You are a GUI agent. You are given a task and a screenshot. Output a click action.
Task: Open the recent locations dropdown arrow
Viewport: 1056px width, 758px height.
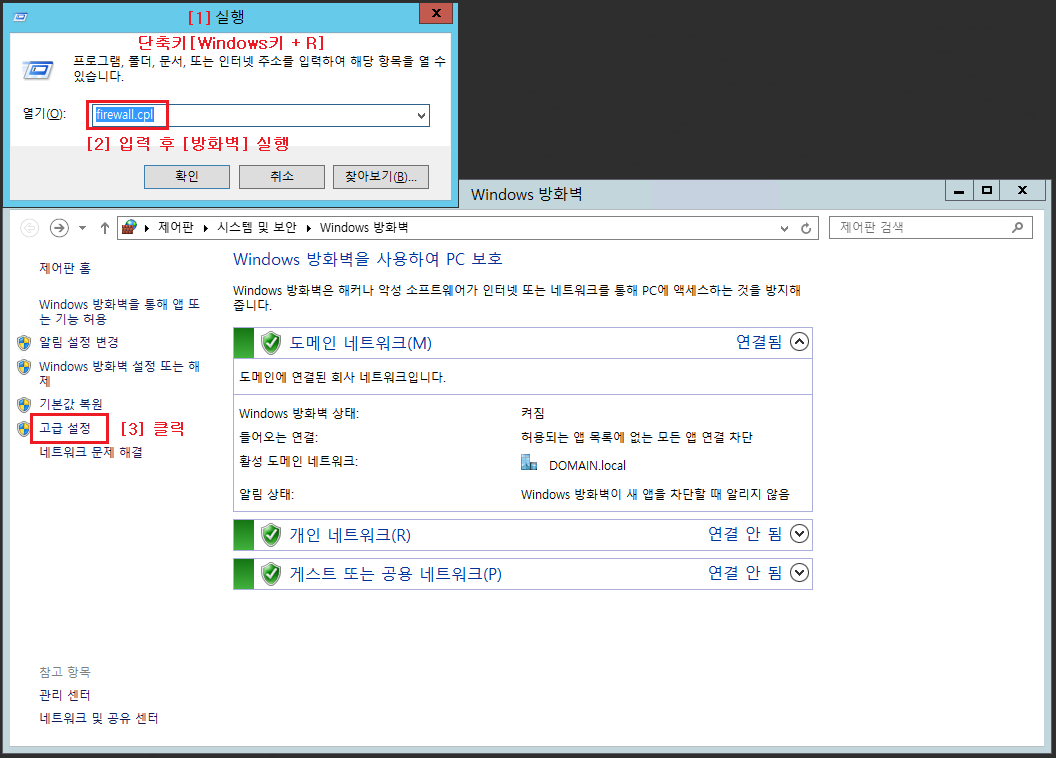[x=82, y=228]
